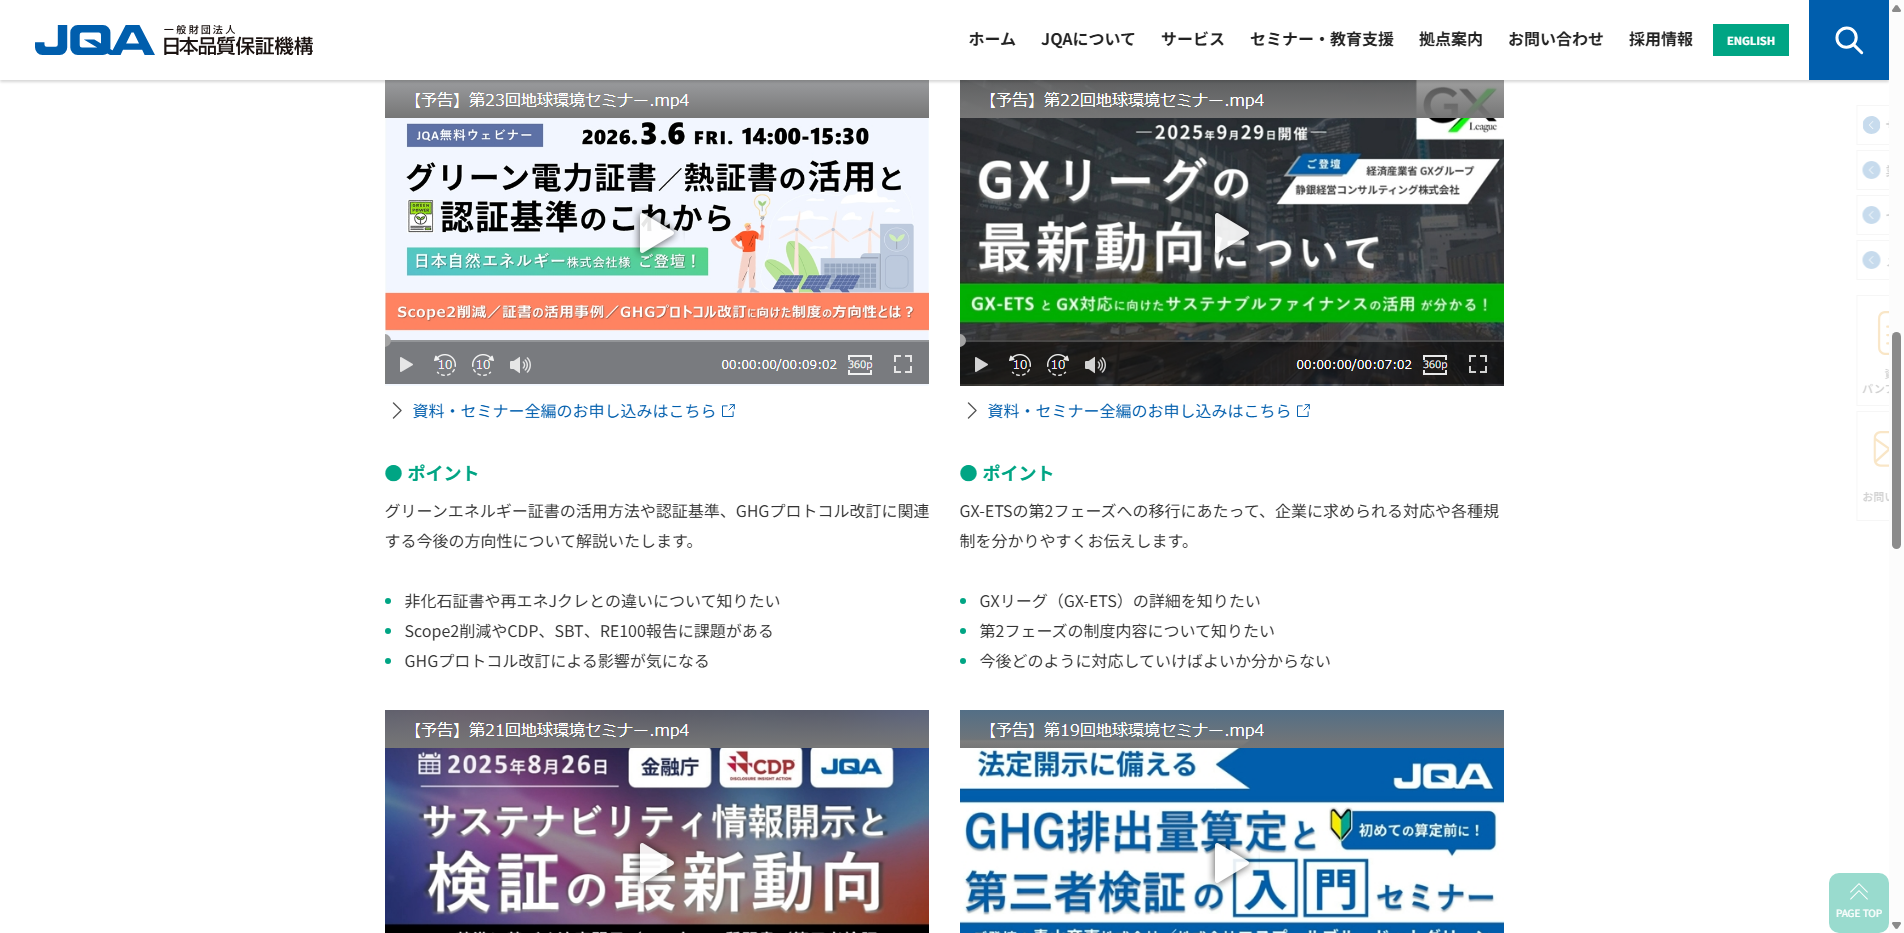
Task: Skip forward 10 seconds in the right video
Action: point(1057,364)
